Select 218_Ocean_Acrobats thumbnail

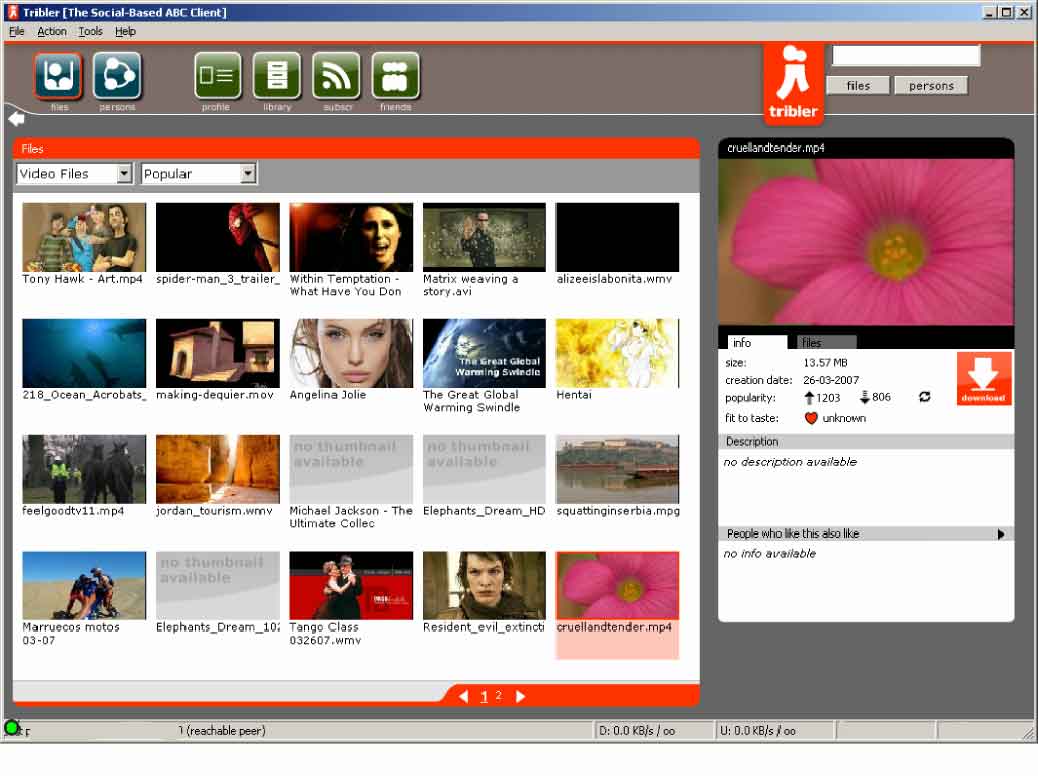[84, 353]
